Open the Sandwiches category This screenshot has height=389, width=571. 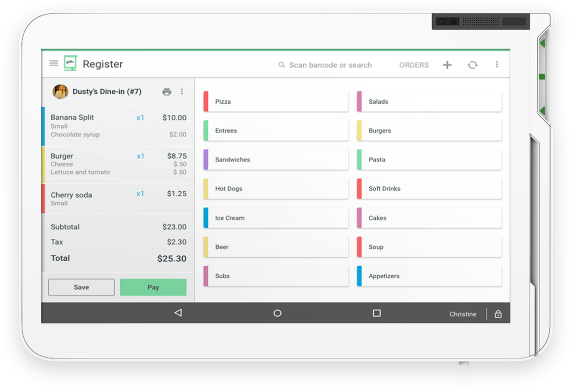[x=276, y=160]
